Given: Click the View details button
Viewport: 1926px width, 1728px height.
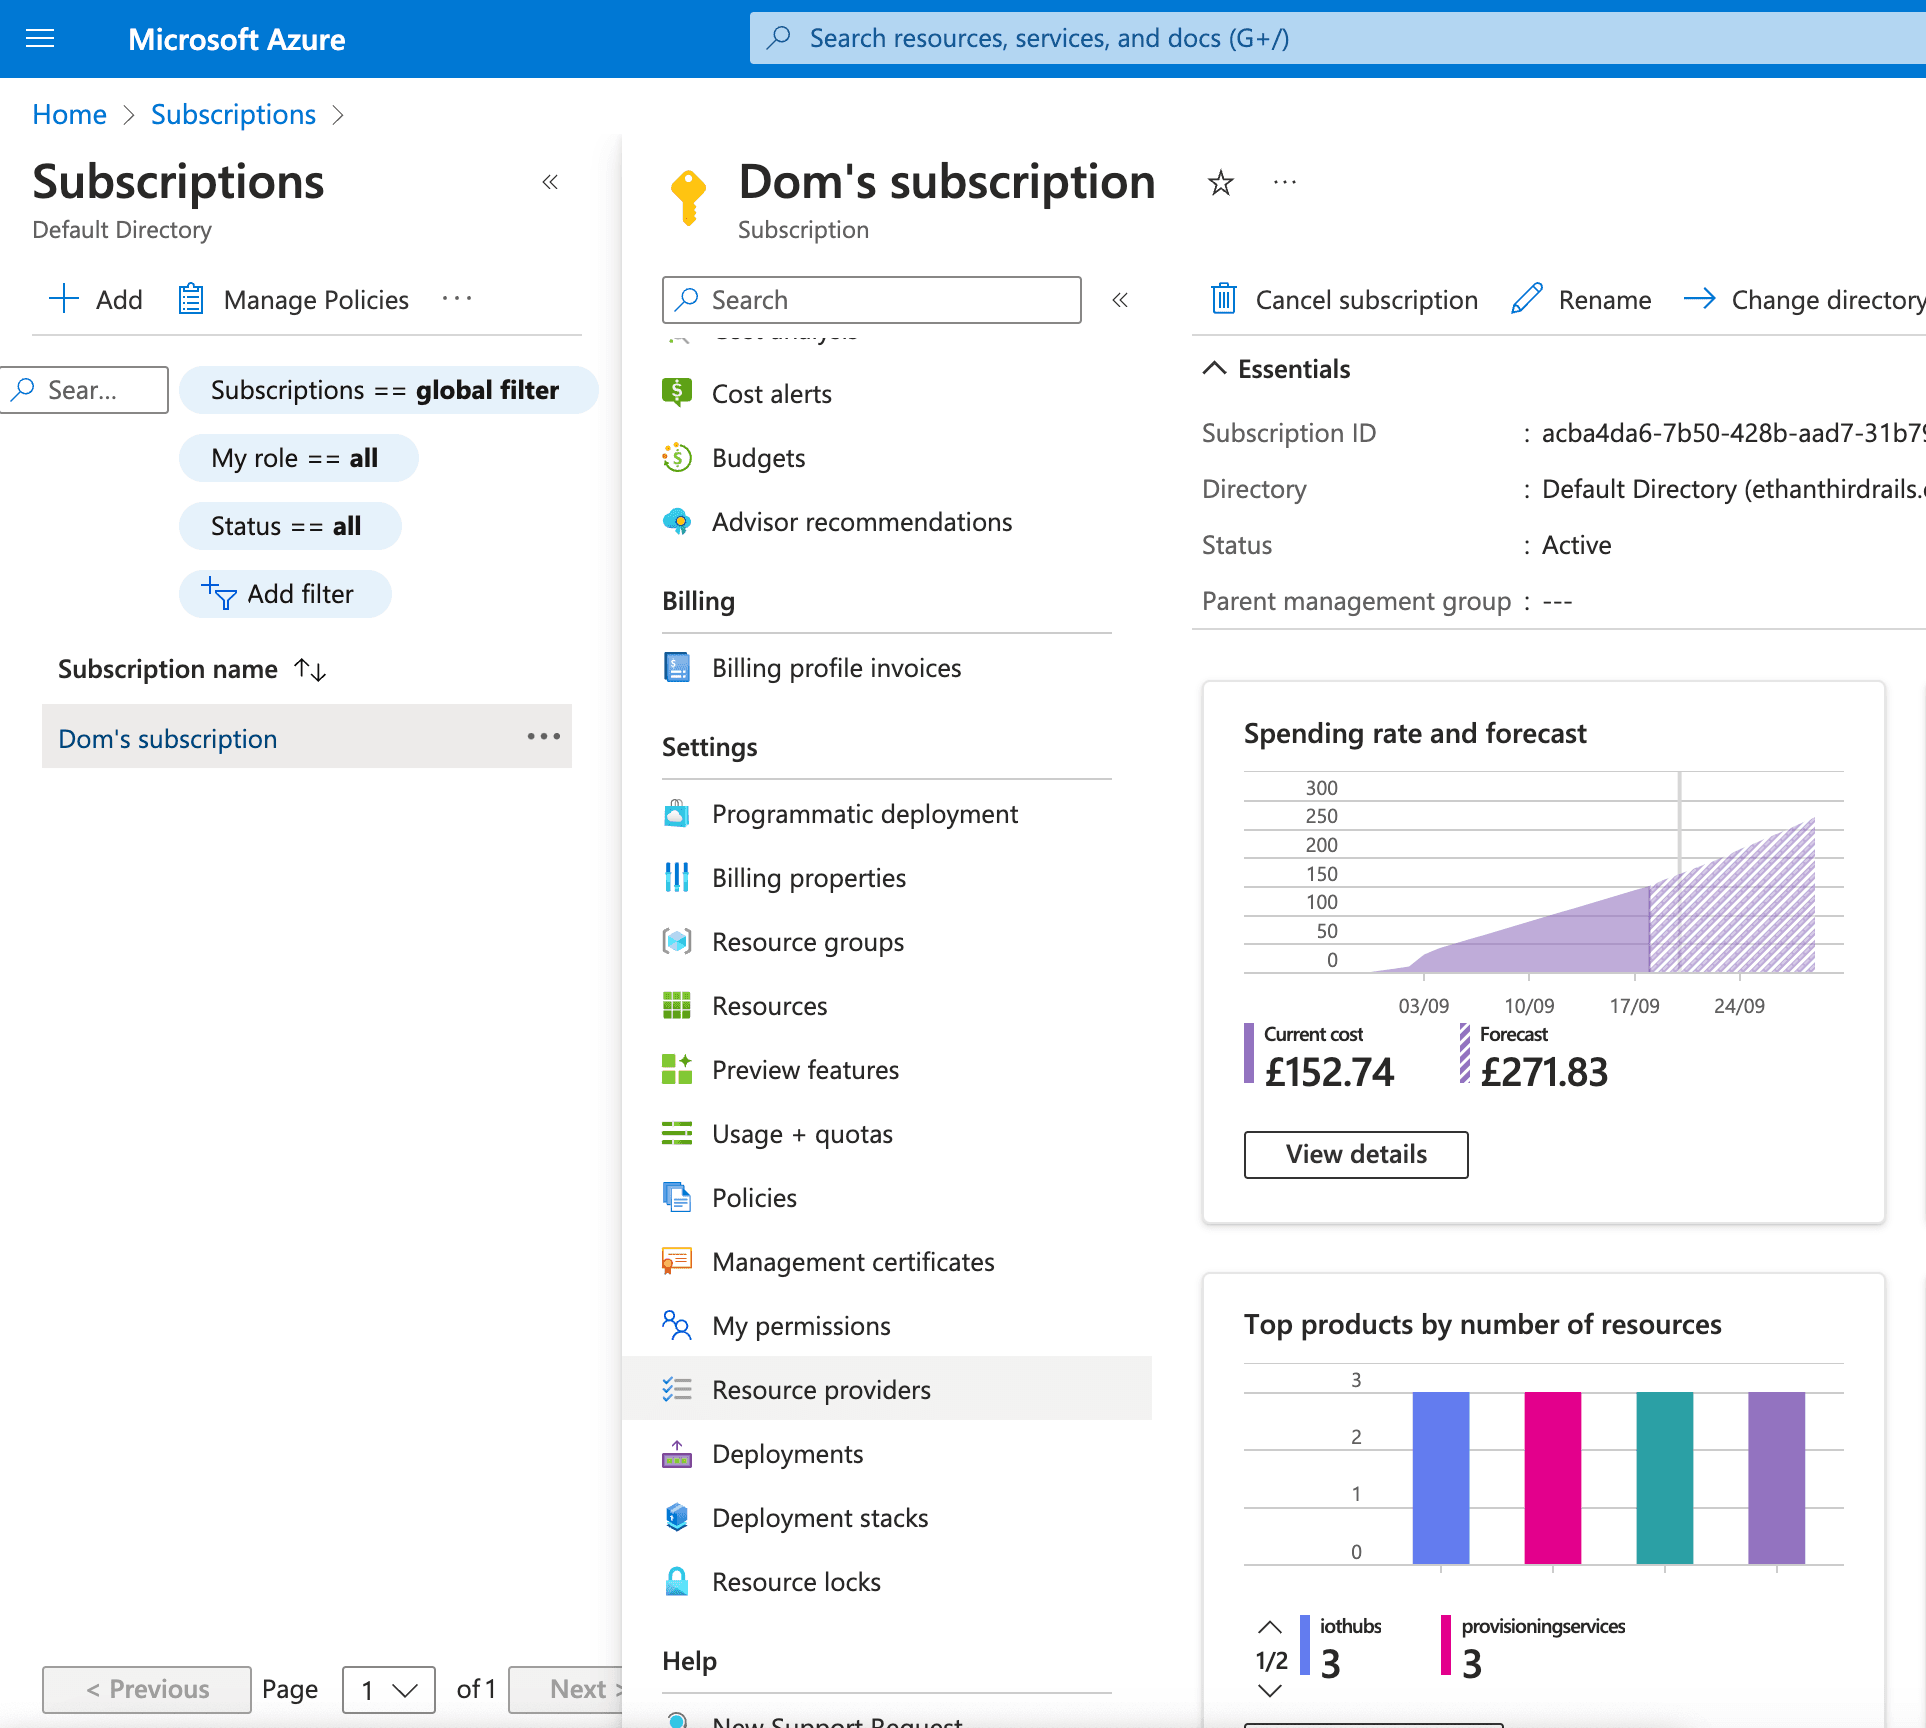Looking at the screenshot, I should (1356, 1154).
